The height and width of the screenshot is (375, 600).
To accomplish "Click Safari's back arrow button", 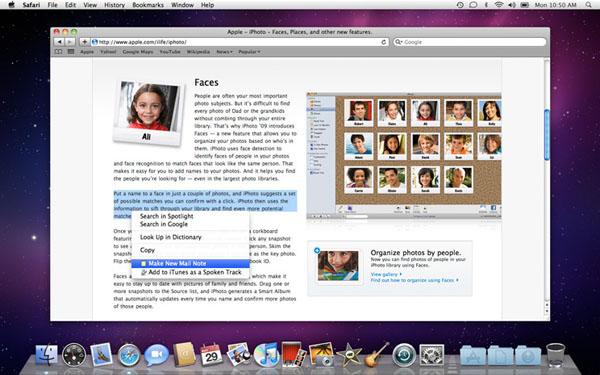I will tap(59, 42).
